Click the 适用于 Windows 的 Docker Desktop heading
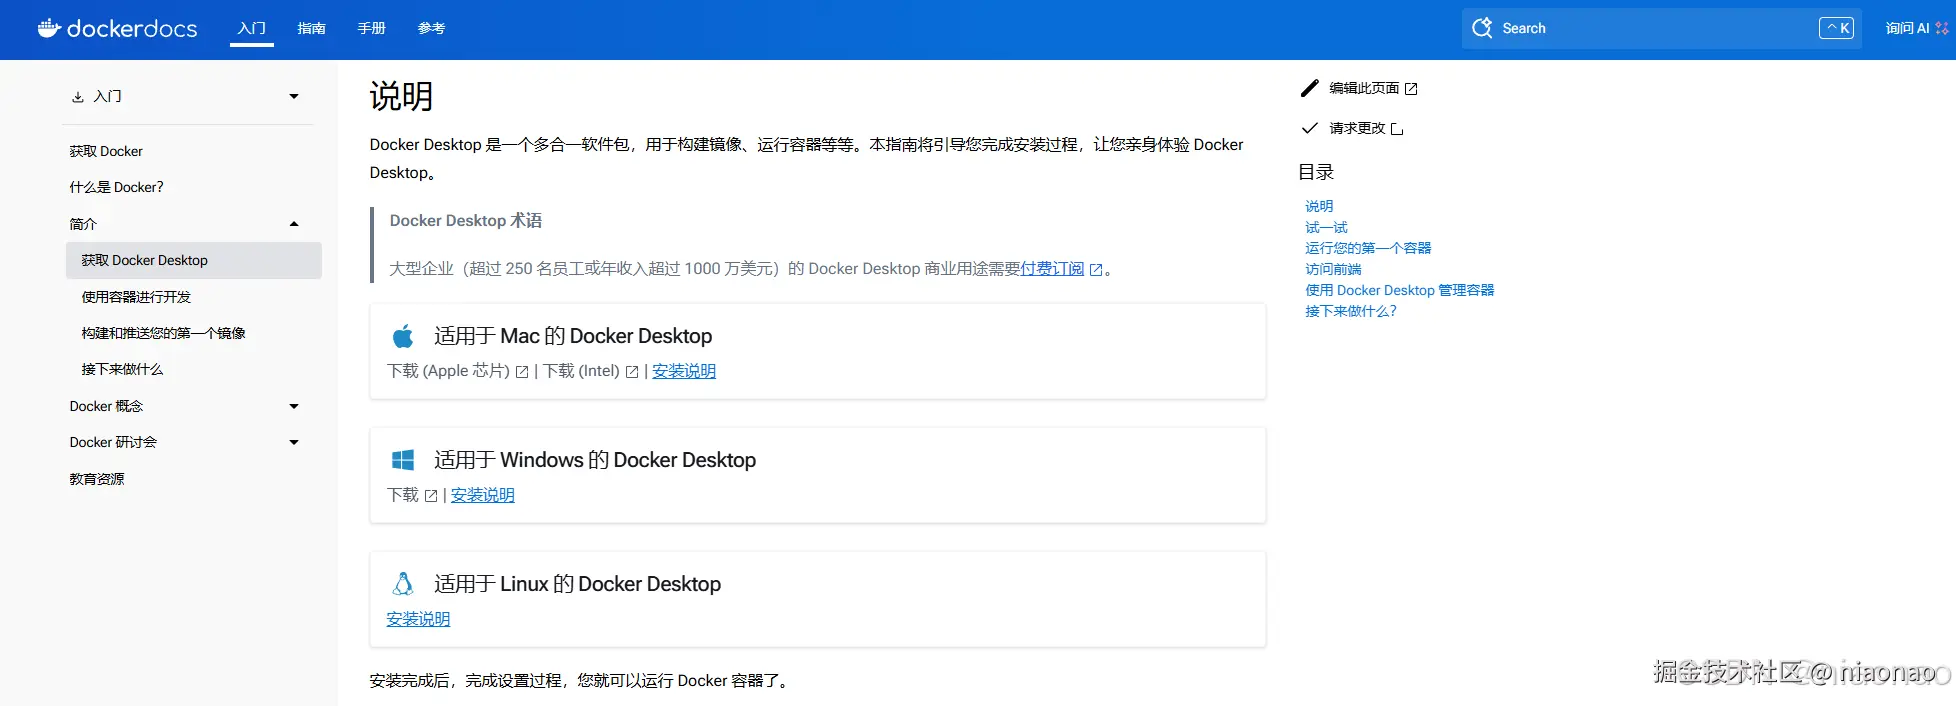The width and height of the screenshot is (1956, 706). pyautogui.click(x=595, y=460)
